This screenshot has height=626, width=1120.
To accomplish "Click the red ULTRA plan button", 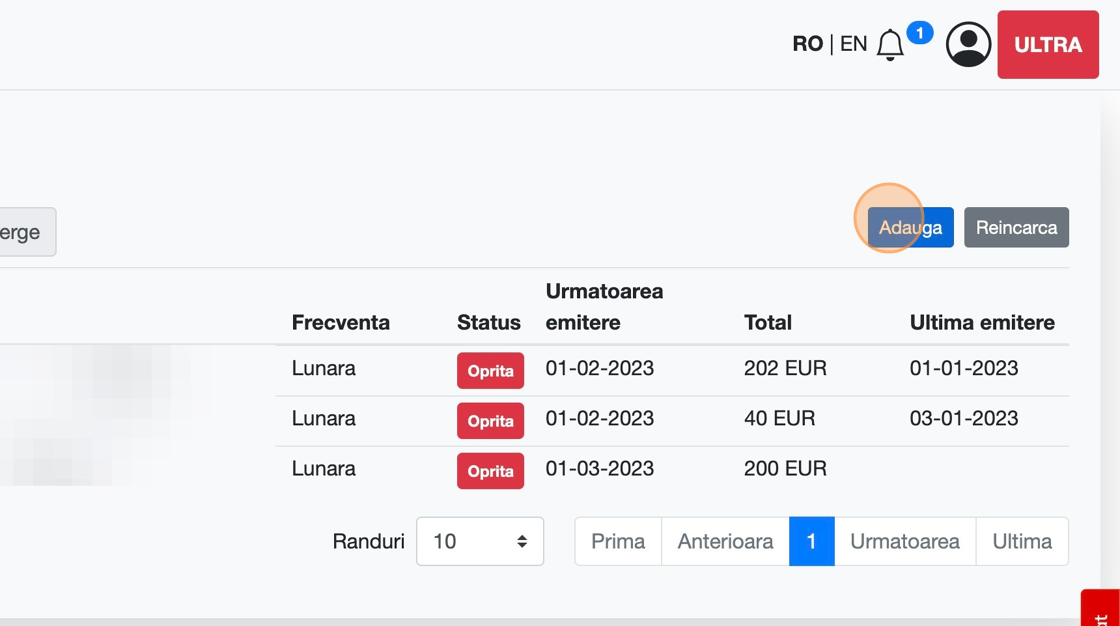I will tap(1048, 45).
